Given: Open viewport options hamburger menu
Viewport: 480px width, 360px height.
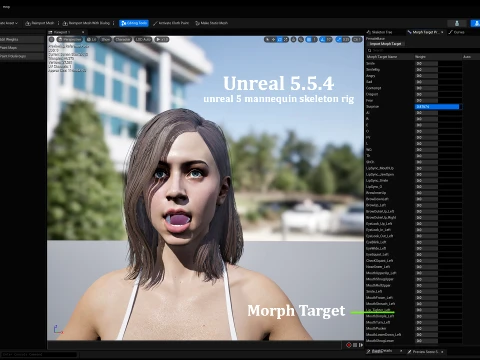Looking at the screenshot, I should (52, 39).
